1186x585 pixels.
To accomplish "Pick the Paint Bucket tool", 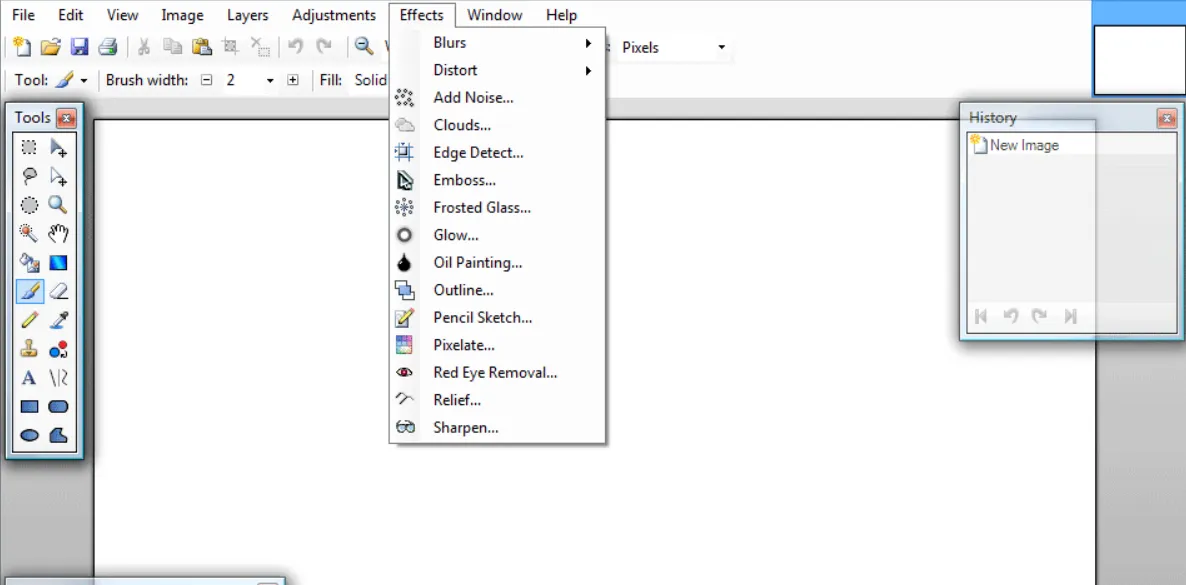I will pos(30,263).
